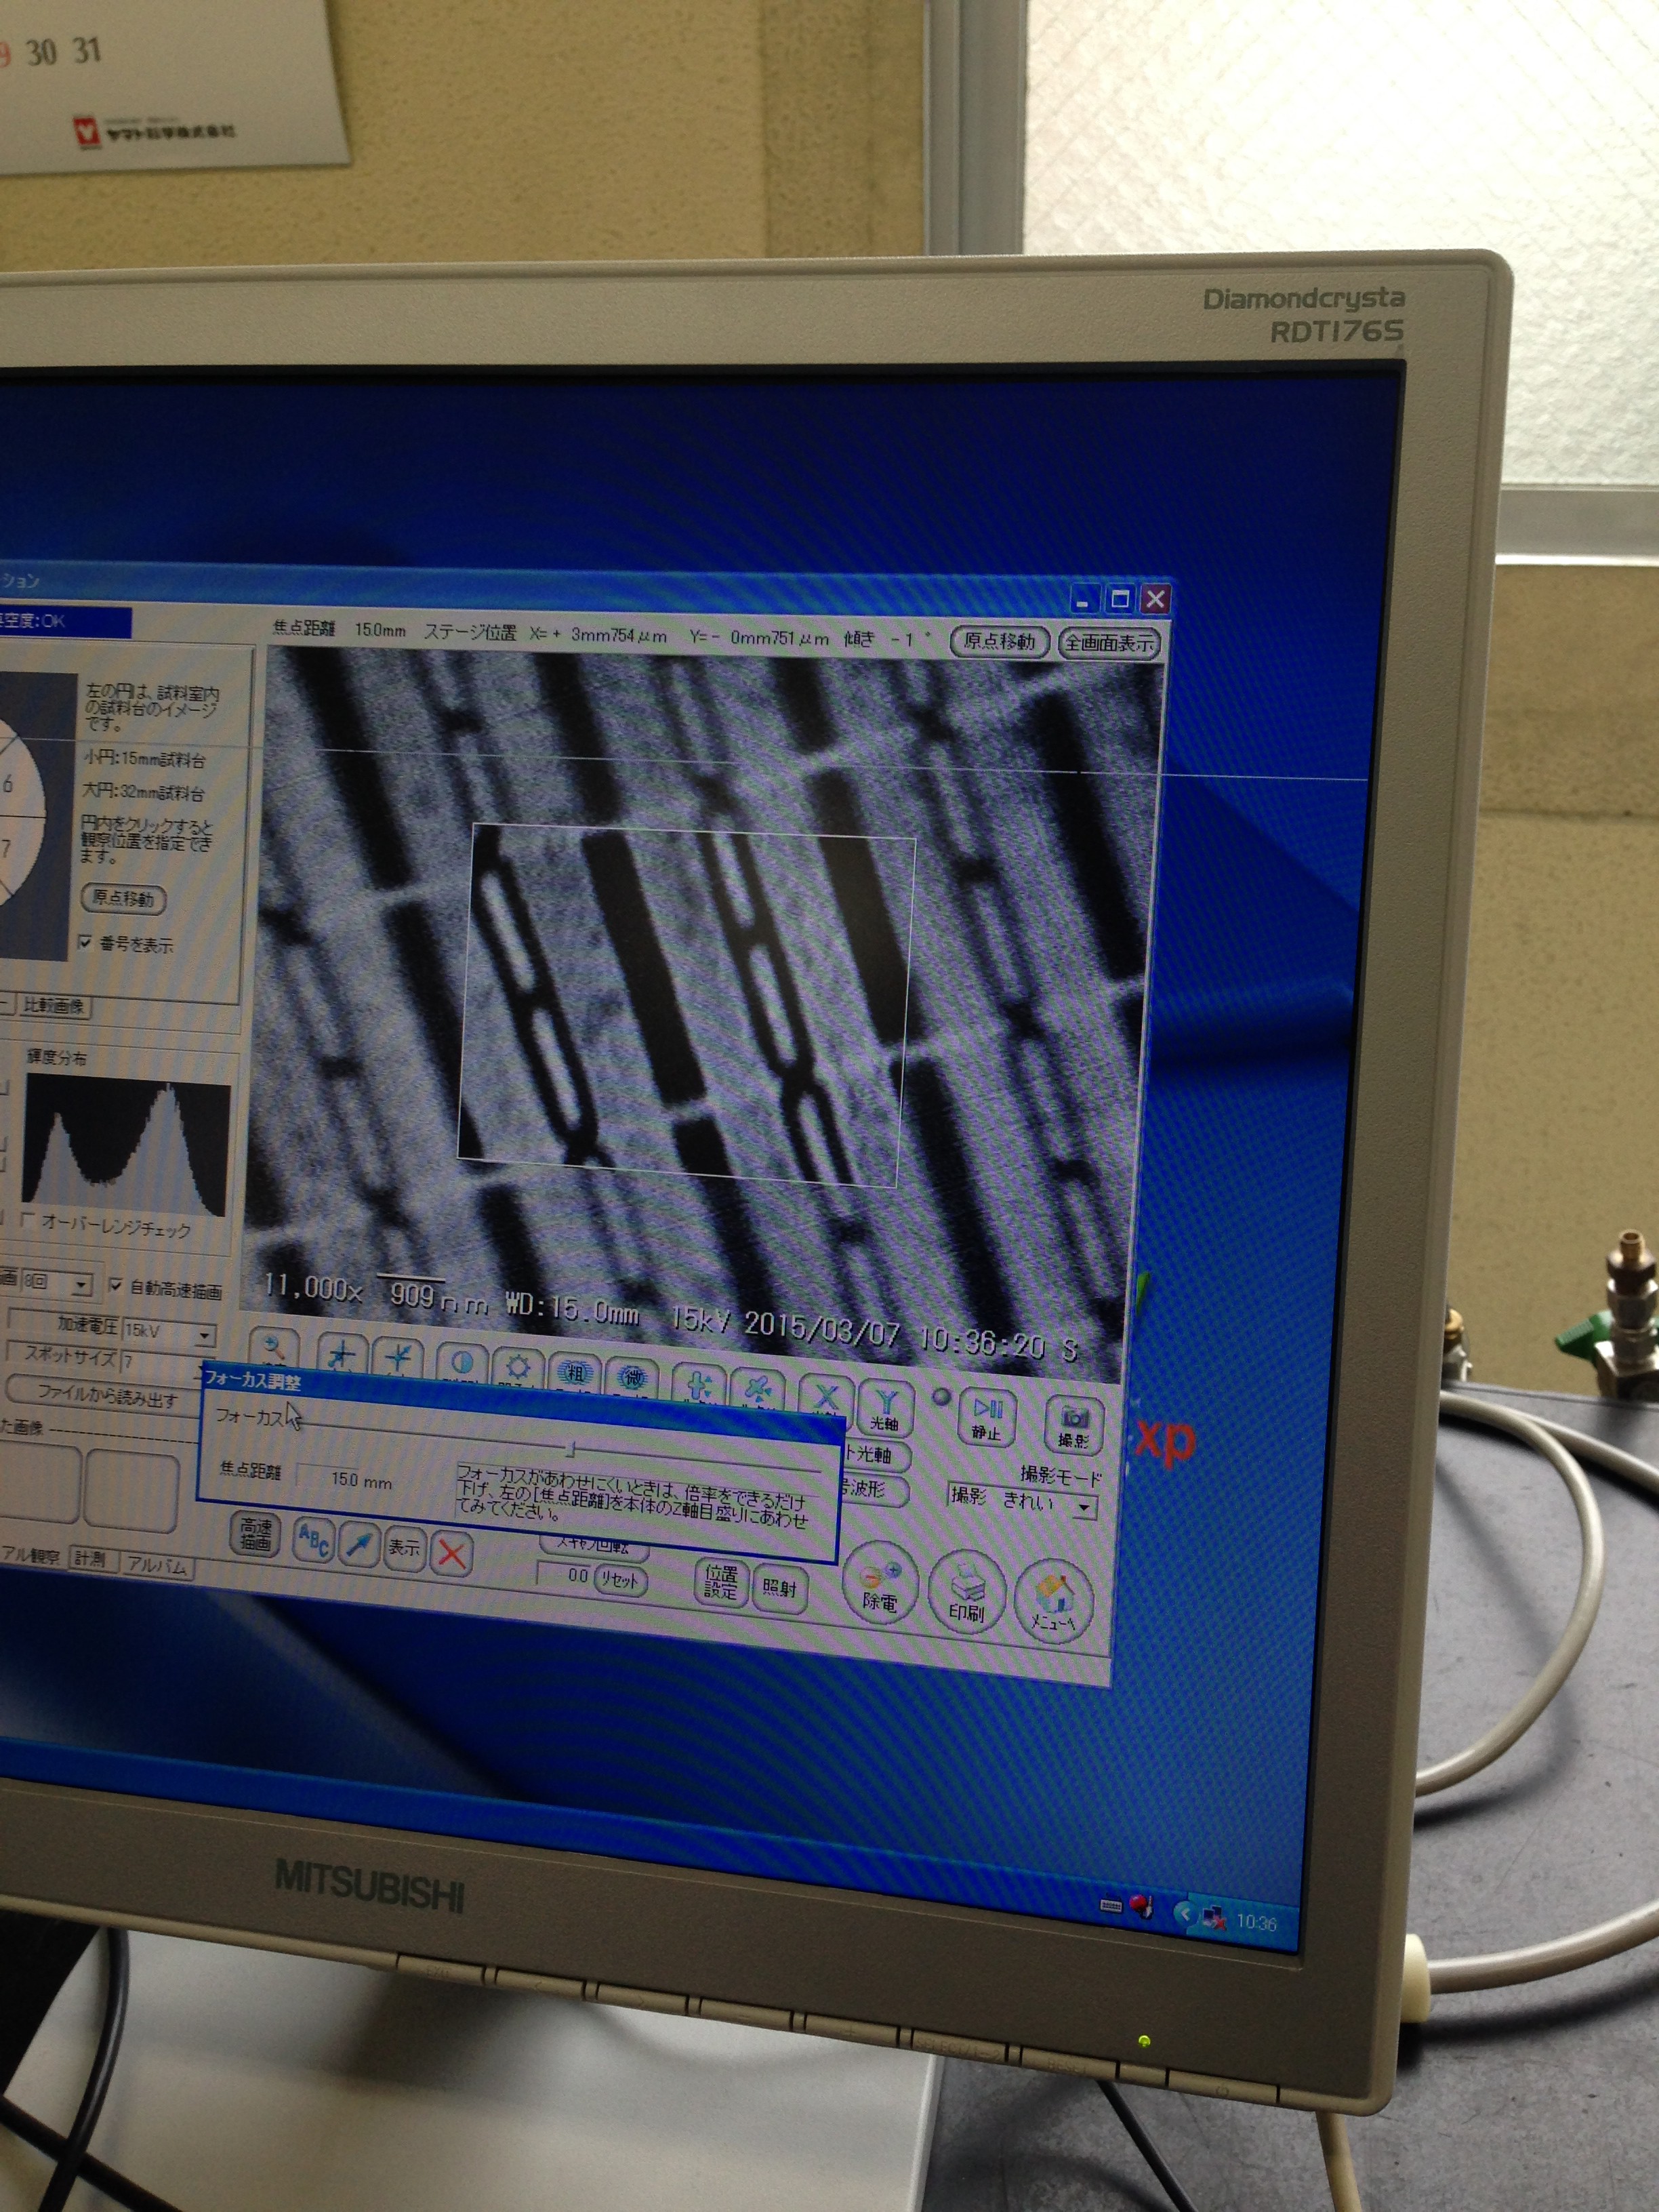Screen dimensions: 1659x2212
Task: Click the red X delete annotation icon
Action: coord(452,1553)
